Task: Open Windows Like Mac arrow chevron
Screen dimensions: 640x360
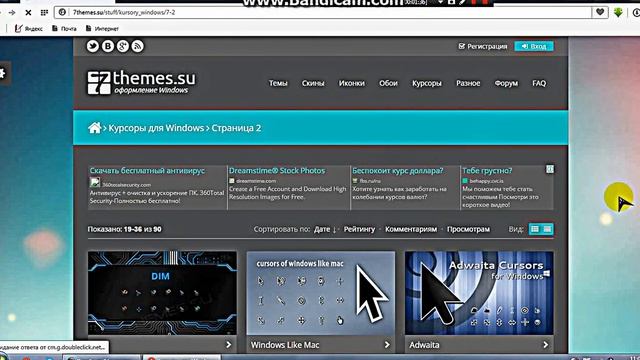Action: [387, 345]
